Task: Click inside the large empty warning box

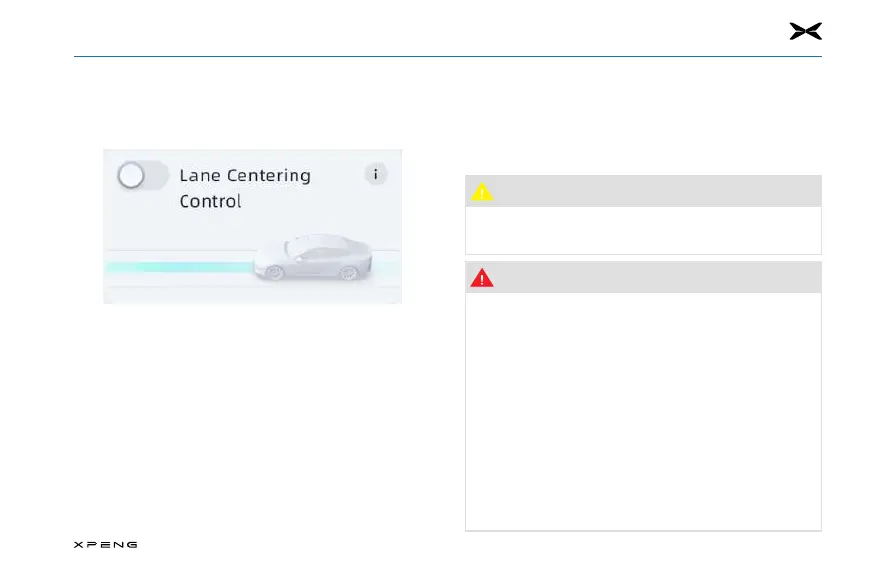Action: (643, 412)
